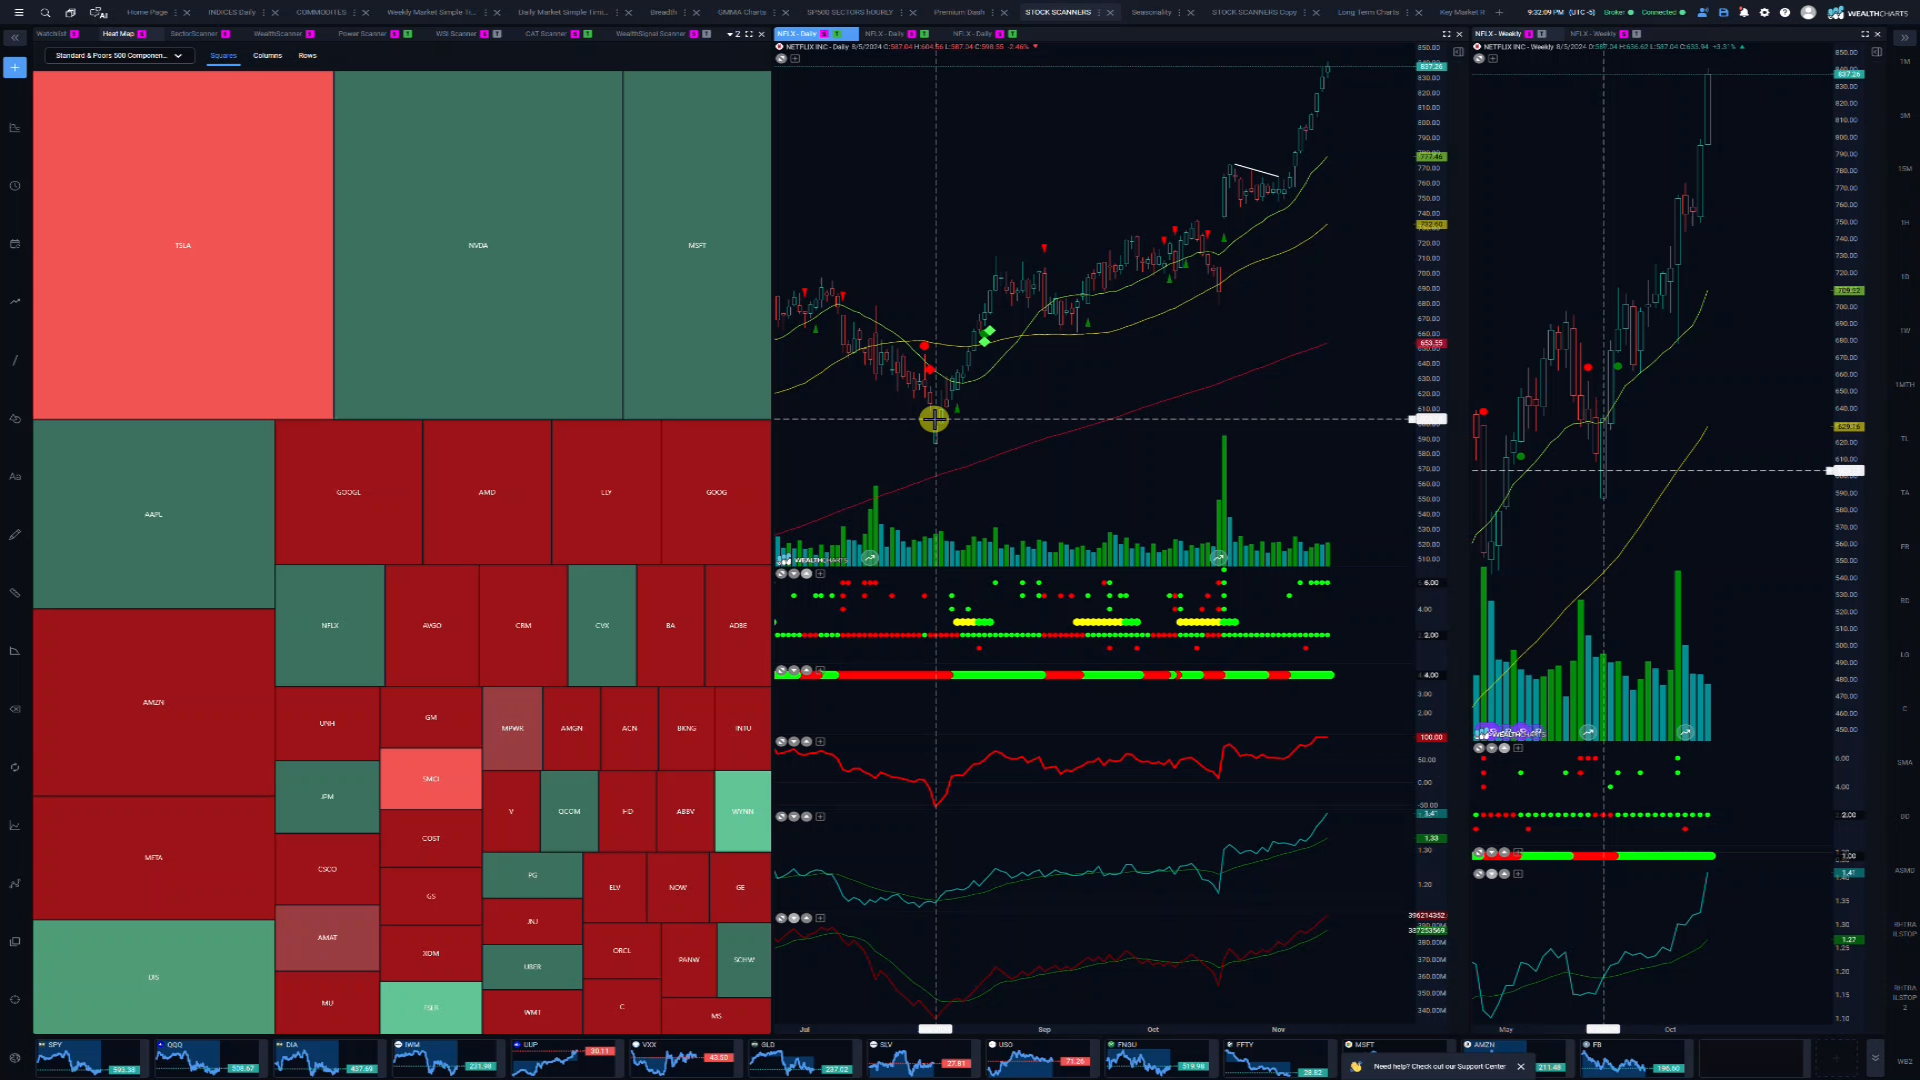Click the WYNN heat map tile
The height and width of the screenshot is (1080, 1920).
click(x=743, y=811)
